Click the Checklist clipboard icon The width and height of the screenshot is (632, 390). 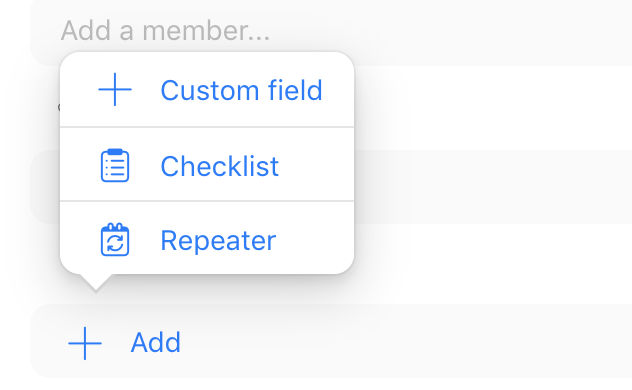tap(115, 165)
